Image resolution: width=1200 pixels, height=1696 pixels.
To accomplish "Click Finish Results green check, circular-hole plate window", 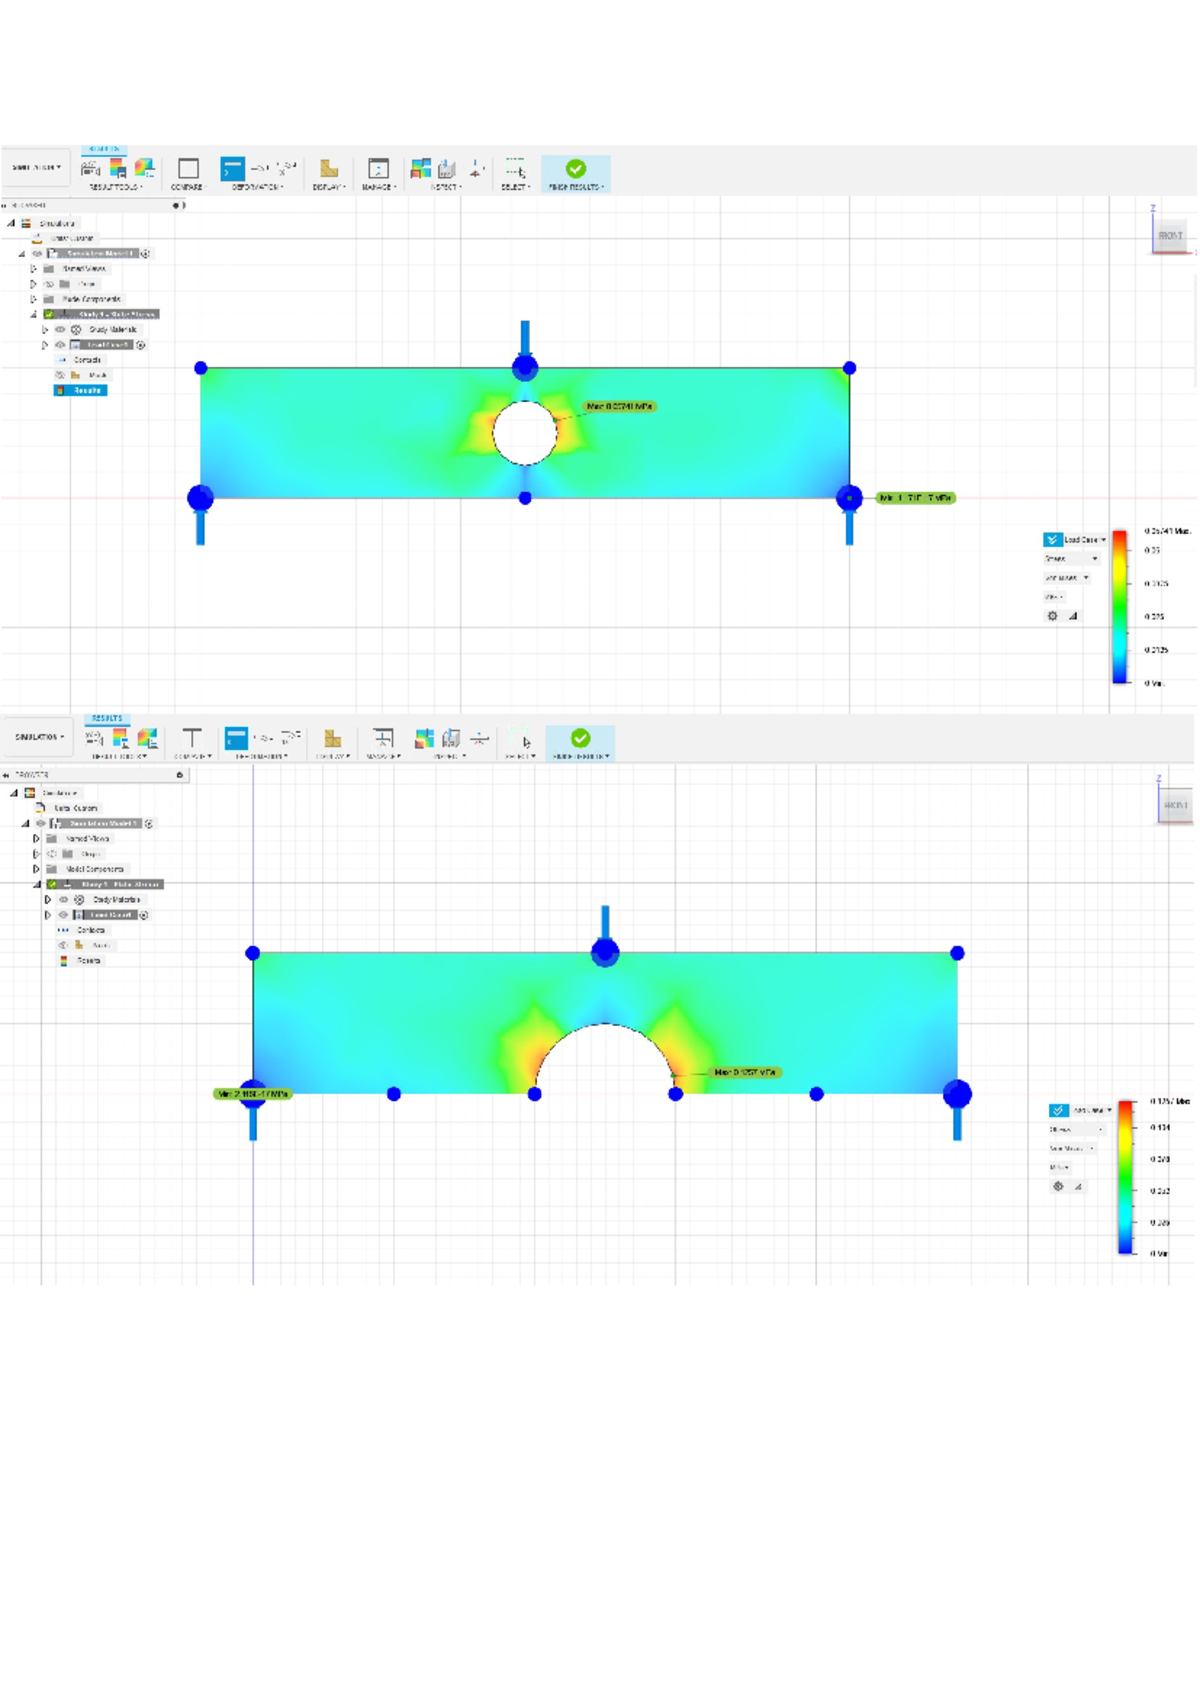I will click(x=576, y=169).
